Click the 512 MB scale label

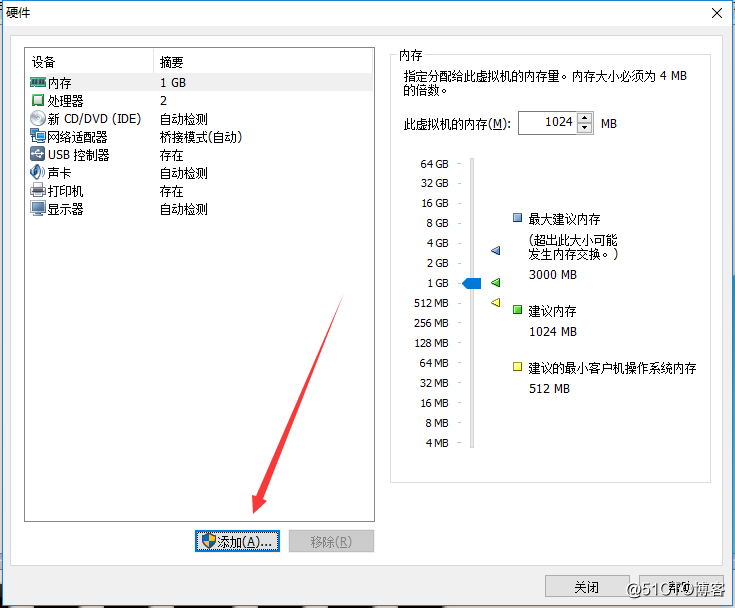point(431,303)
